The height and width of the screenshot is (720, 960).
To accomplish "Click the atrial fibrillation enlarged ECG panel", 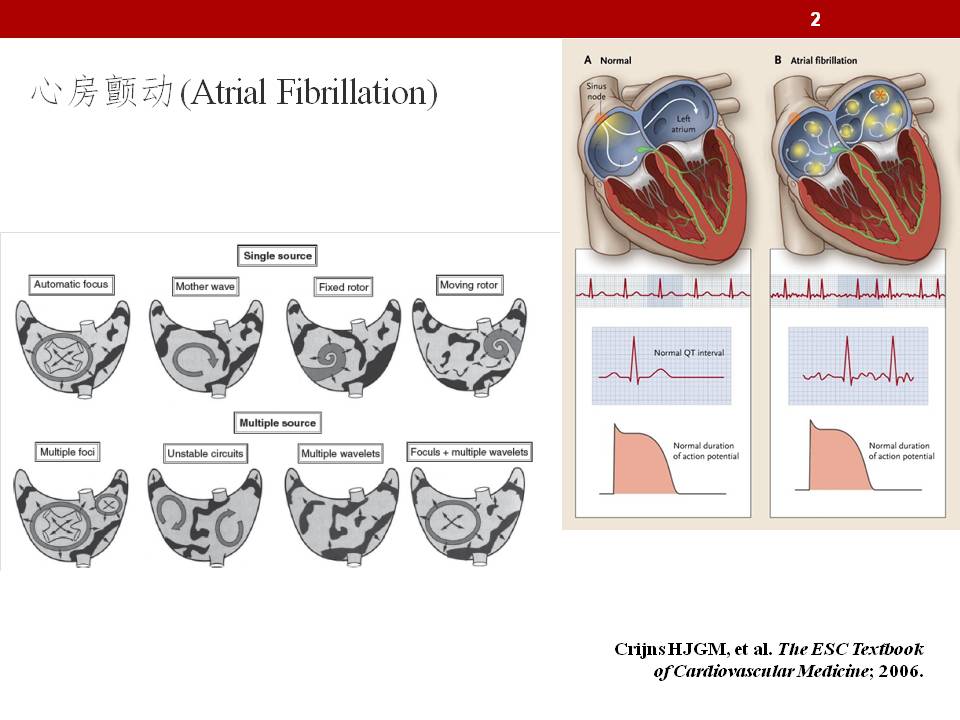I will coord(858,365).
